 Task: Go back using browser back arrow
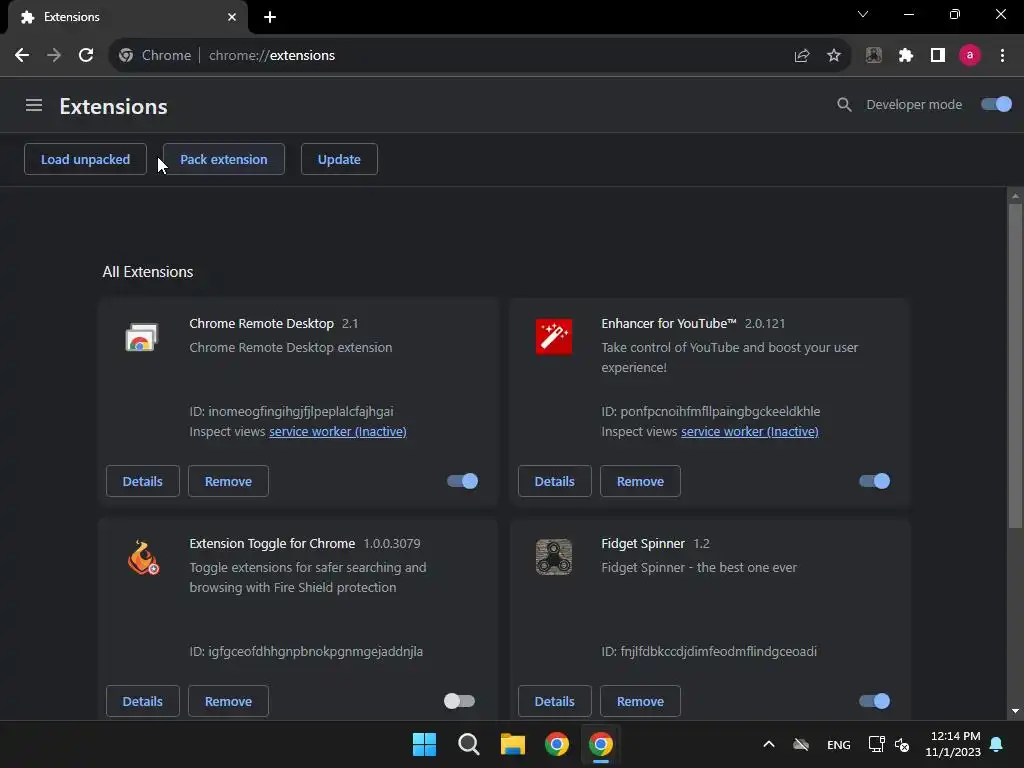22,56
